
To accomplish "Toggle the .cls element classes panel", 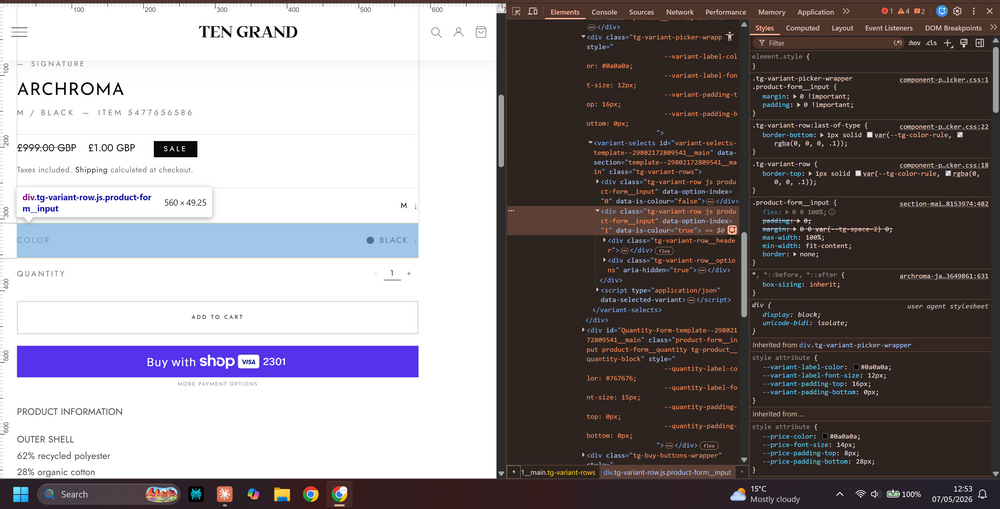I will point(931,43).
